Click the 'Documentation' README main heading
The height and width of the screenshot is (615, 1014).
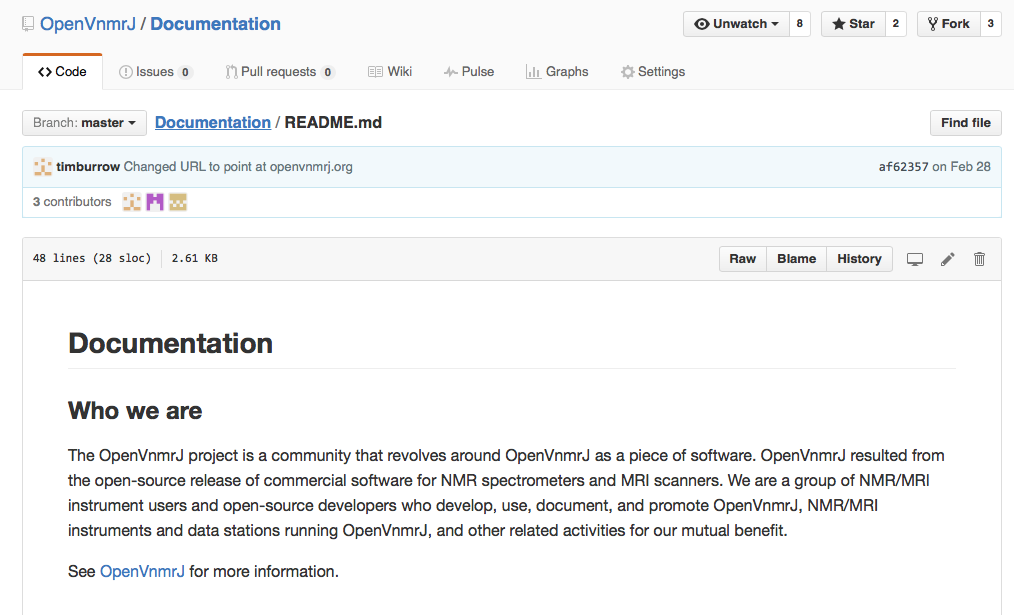171,343
